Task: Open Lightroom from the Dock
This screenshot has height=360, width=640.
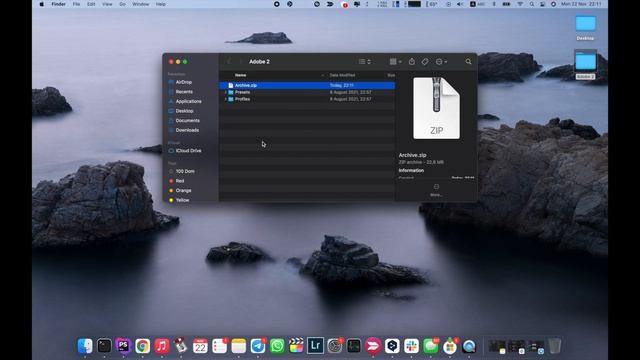Action: [x=316, y=346]
